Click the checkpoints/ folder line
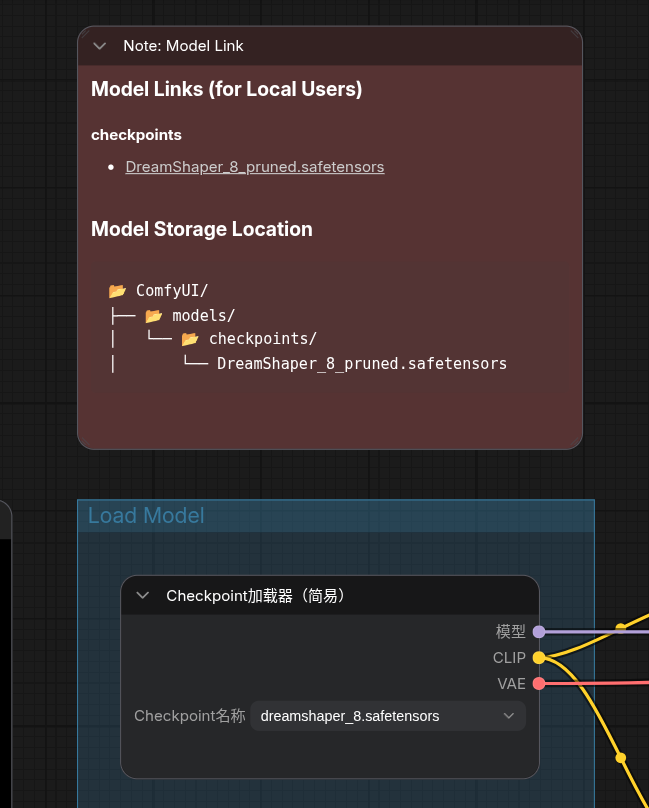Screen dimensions: 649x808 248,339
